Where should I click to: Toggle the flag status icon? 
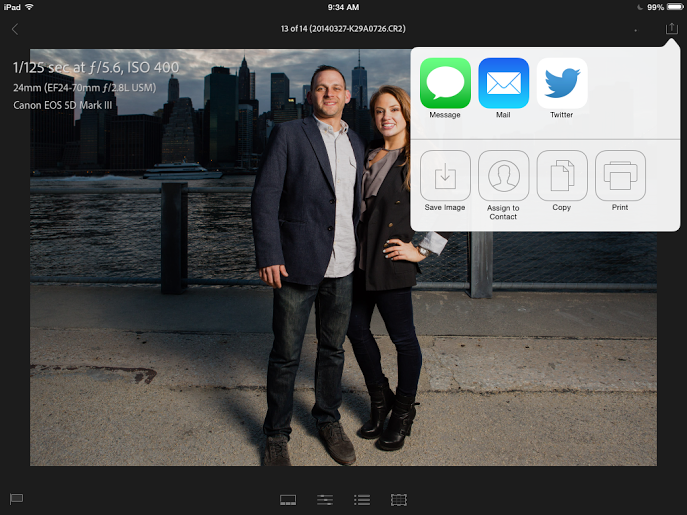click(x=16, y=499)
